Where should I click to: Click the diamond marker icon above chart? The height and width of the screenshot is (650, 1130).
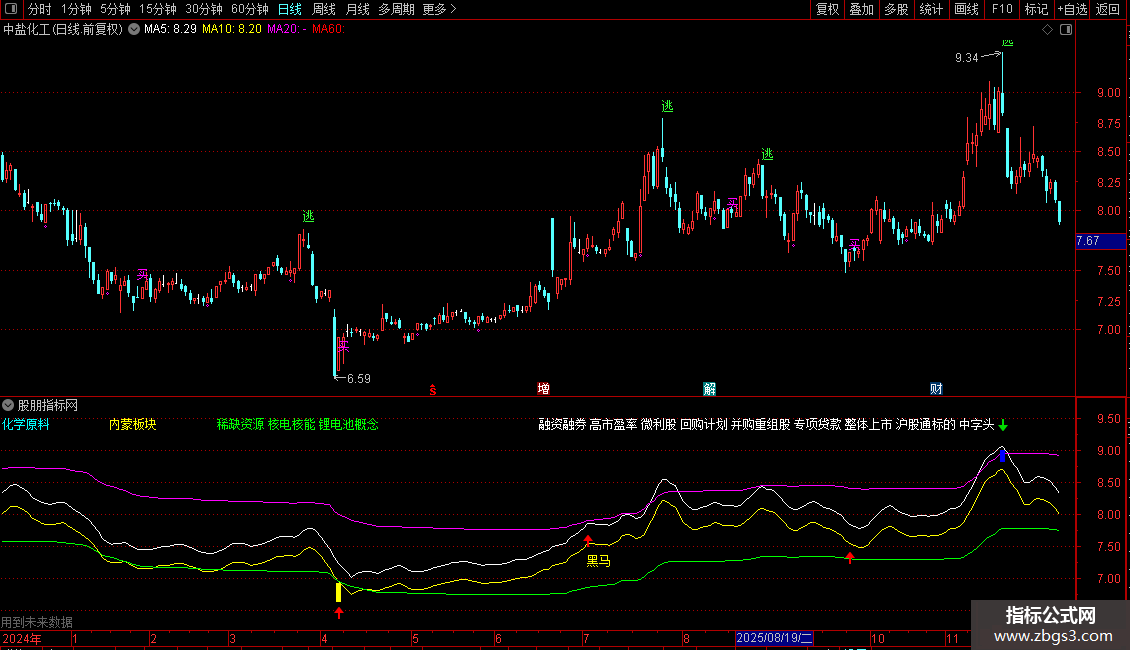point(1047,30)
